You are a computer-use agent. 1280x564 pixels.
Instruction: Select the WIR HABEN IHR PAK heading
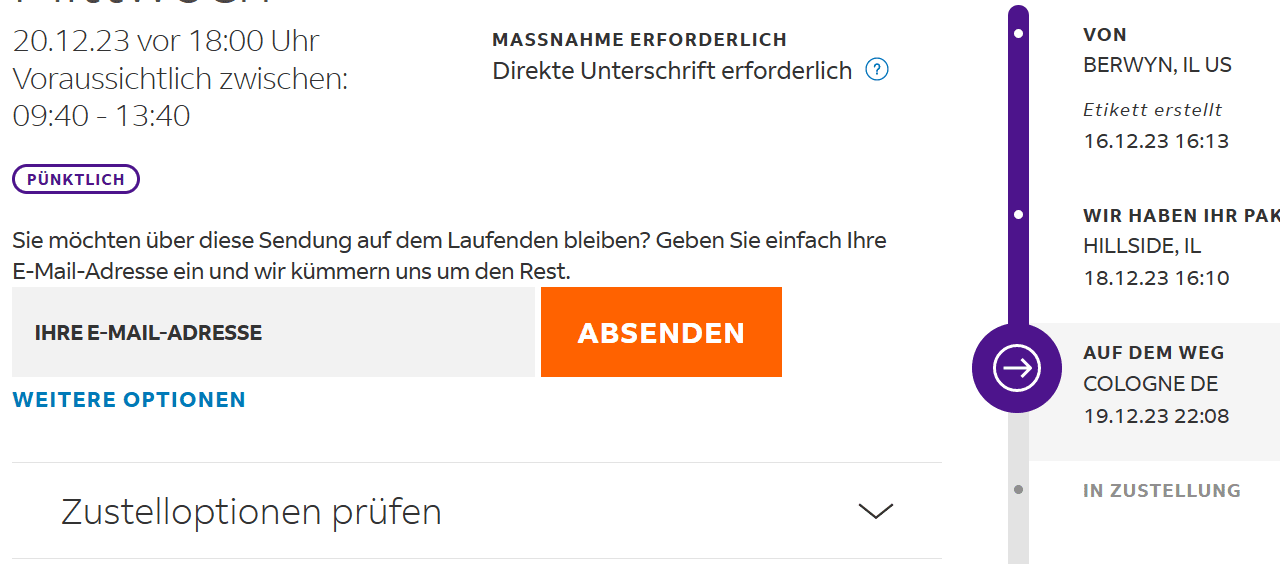1181,215
